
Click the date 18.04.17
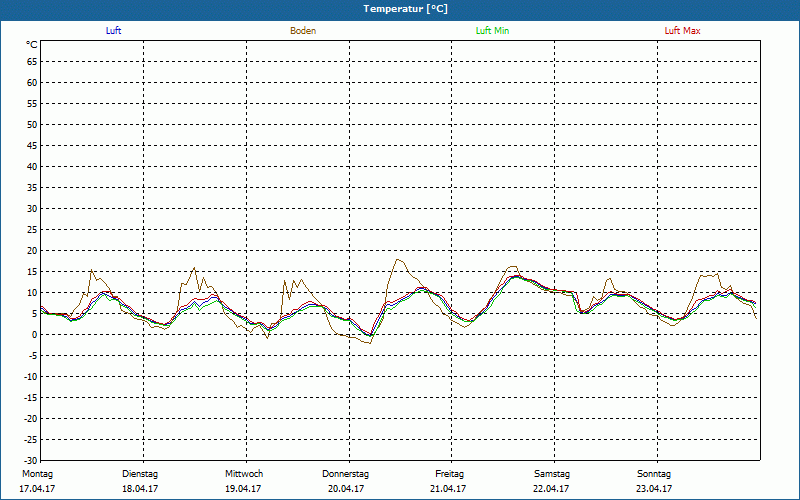pos(140,489)
